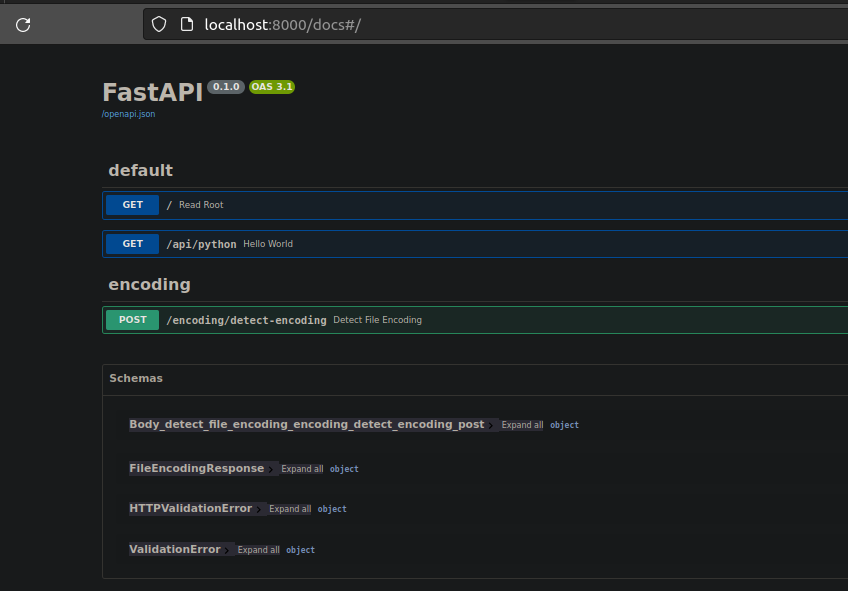
Task: Open the /openapi.json link
Action: pos(127,114)
